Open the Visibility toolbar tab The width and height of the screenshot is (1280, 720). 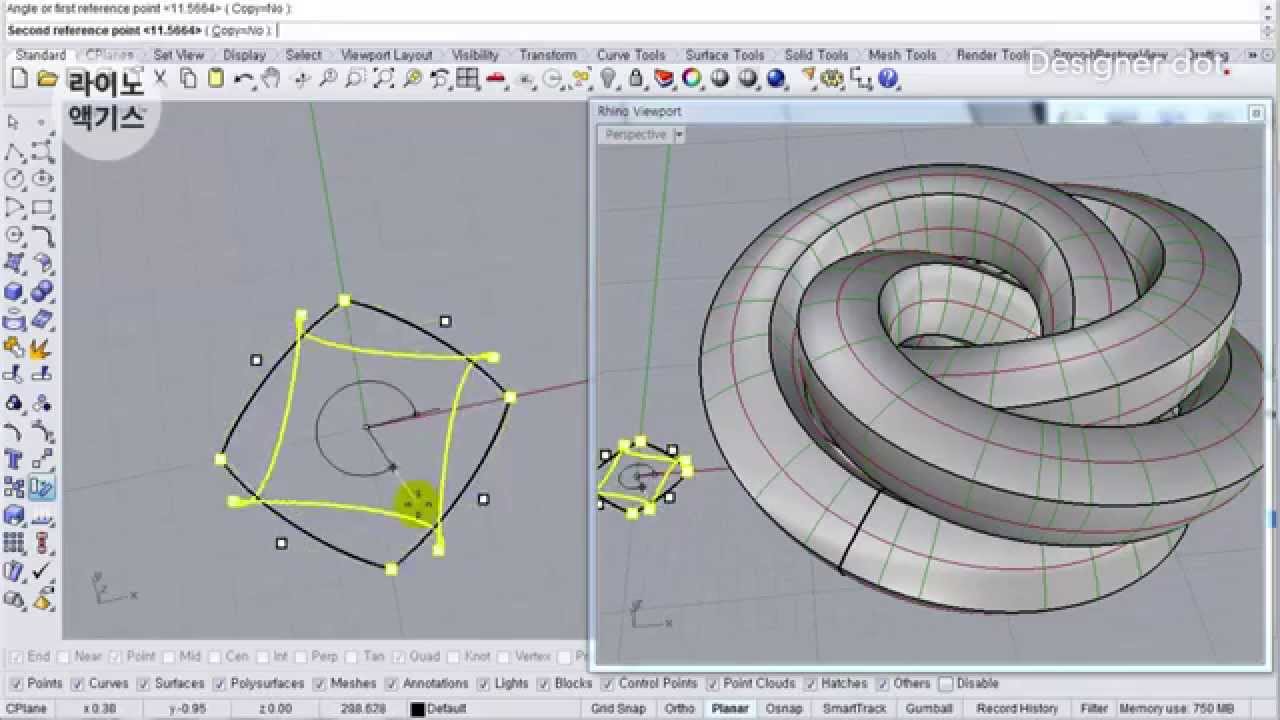[x=475, y=55]
